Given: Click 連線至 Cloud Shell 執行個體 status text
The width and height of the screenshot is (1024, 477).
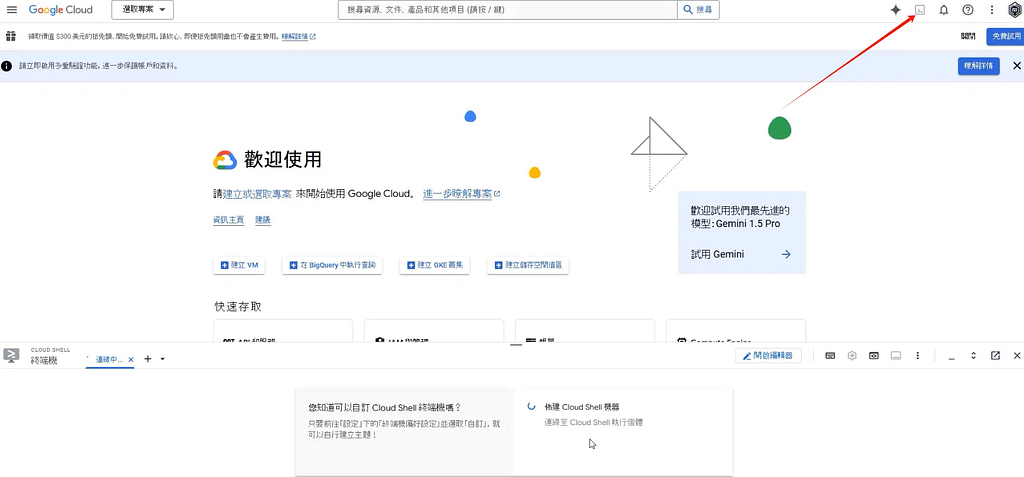Looking at the screenshot, I should pyautogui.click(x=594, y=423).
